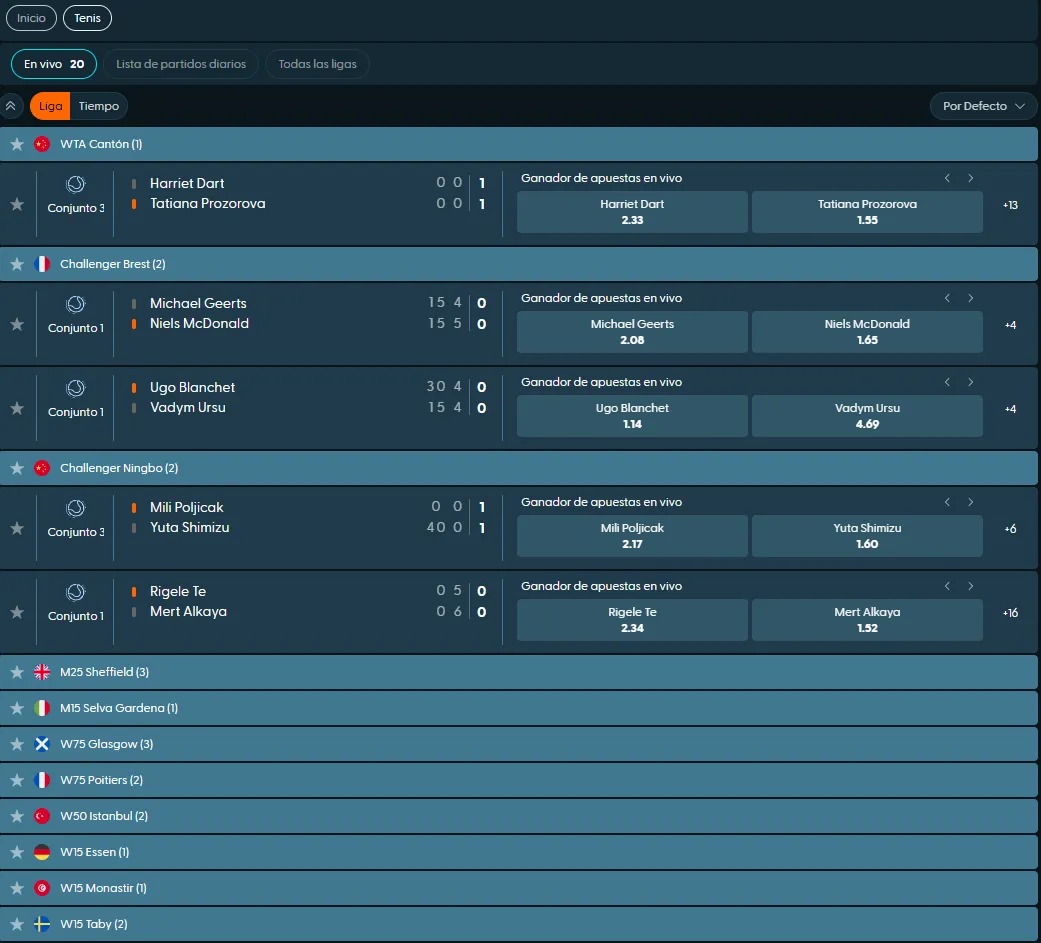Click the Sweden flag next to W15 Taby

tap(42, 924)
